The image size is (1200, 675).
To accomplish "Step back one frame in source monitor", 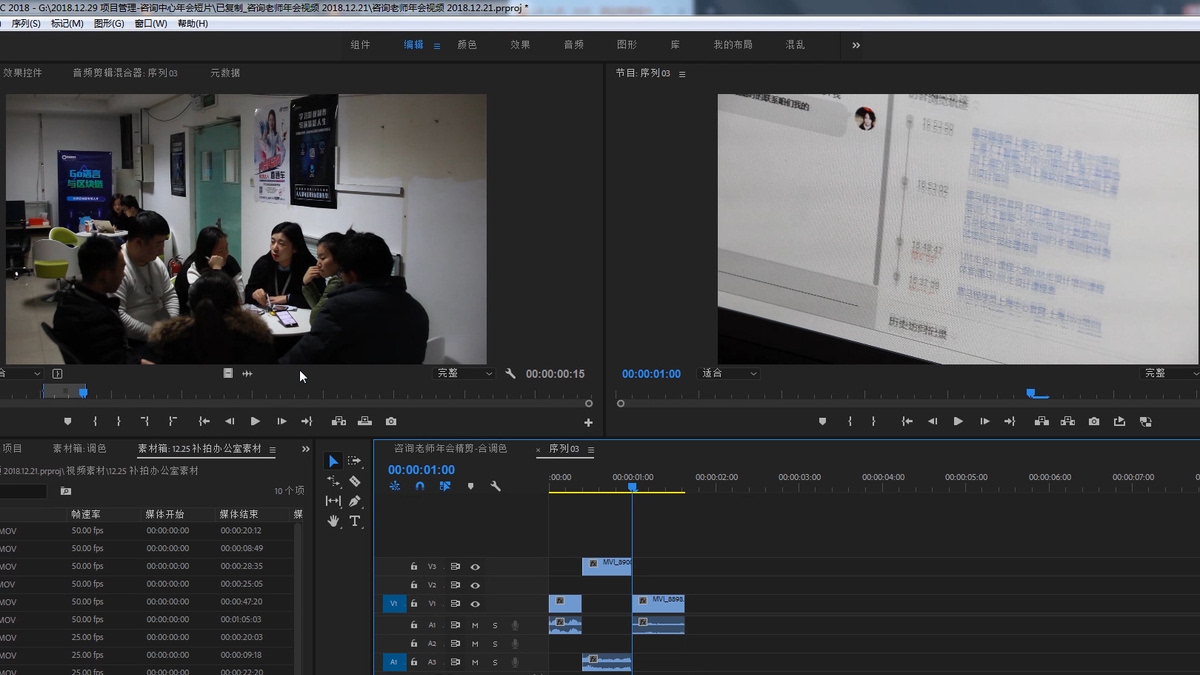I will pyautogui.click(x=229, y=421).
